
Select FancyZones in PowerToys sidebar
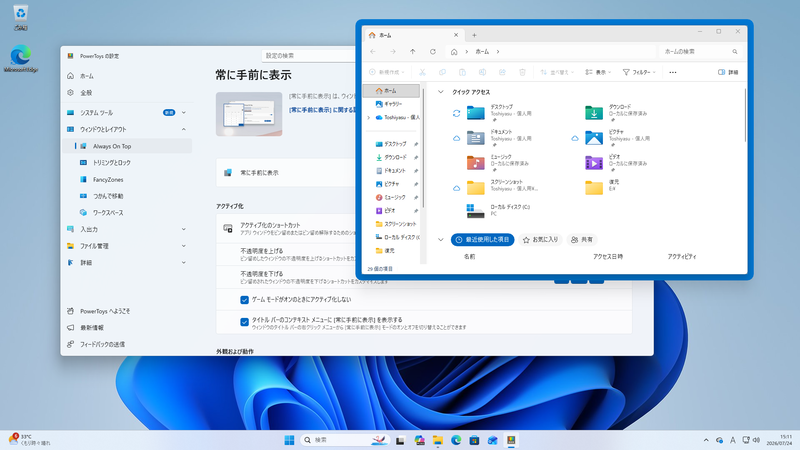pos(127,180)
